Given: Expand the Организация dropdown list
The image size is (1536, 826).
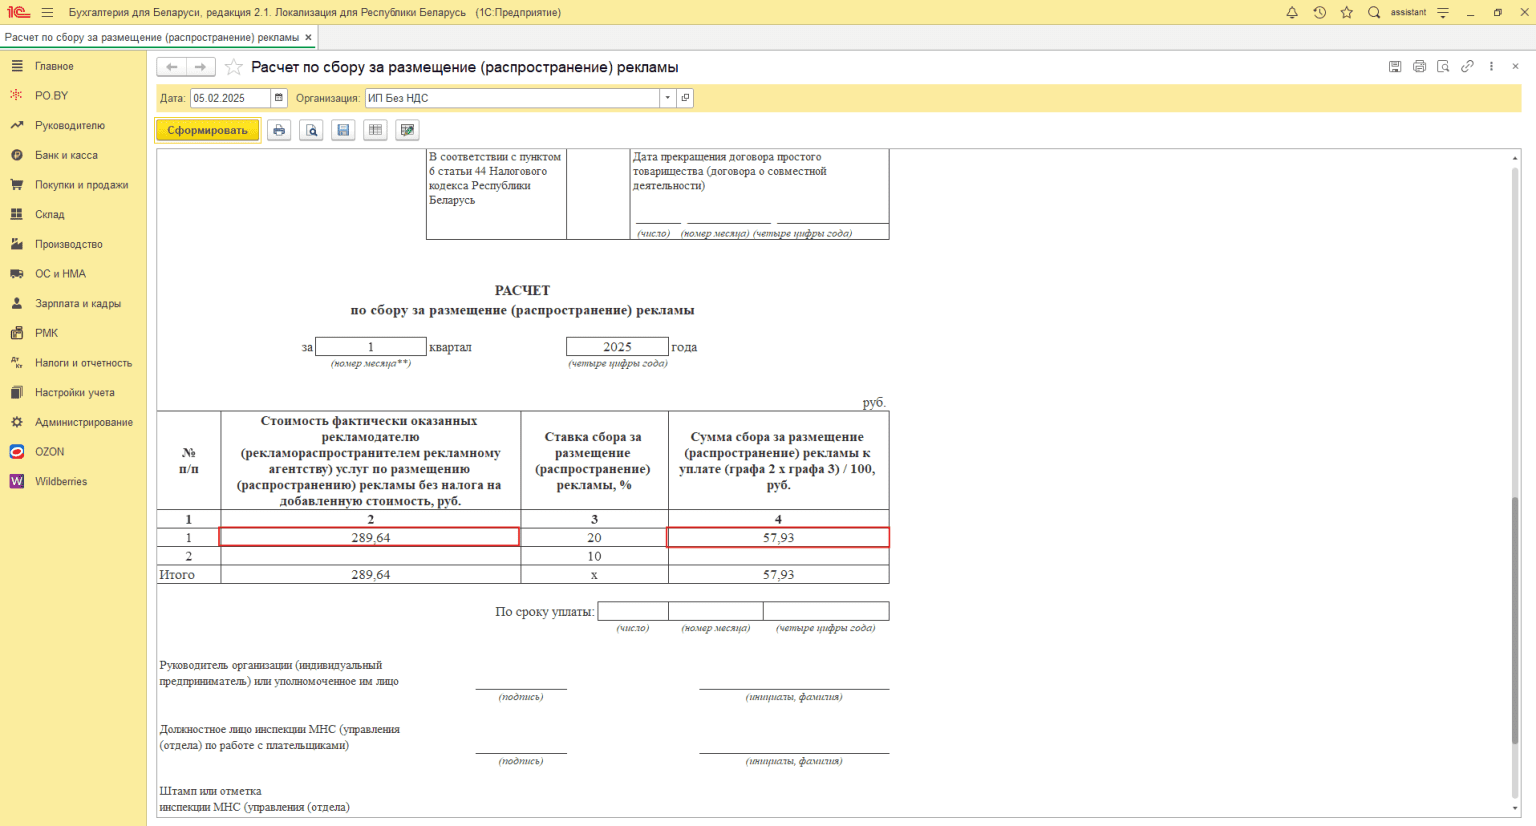Looking at the screenshot, I should click(667, 98).
